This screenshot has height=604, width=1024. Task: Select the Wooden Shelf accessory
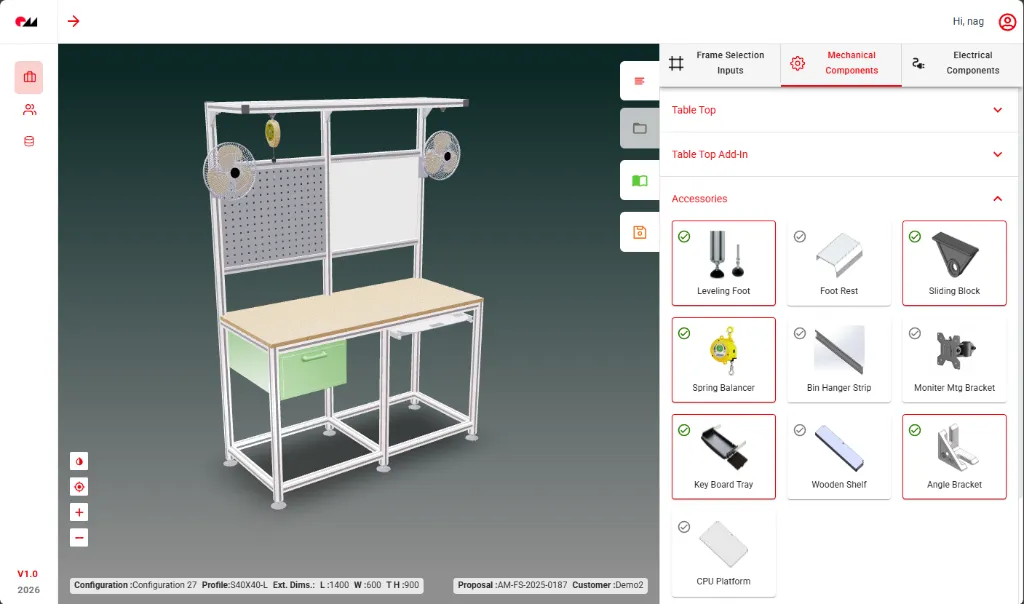tap(838, 456)
